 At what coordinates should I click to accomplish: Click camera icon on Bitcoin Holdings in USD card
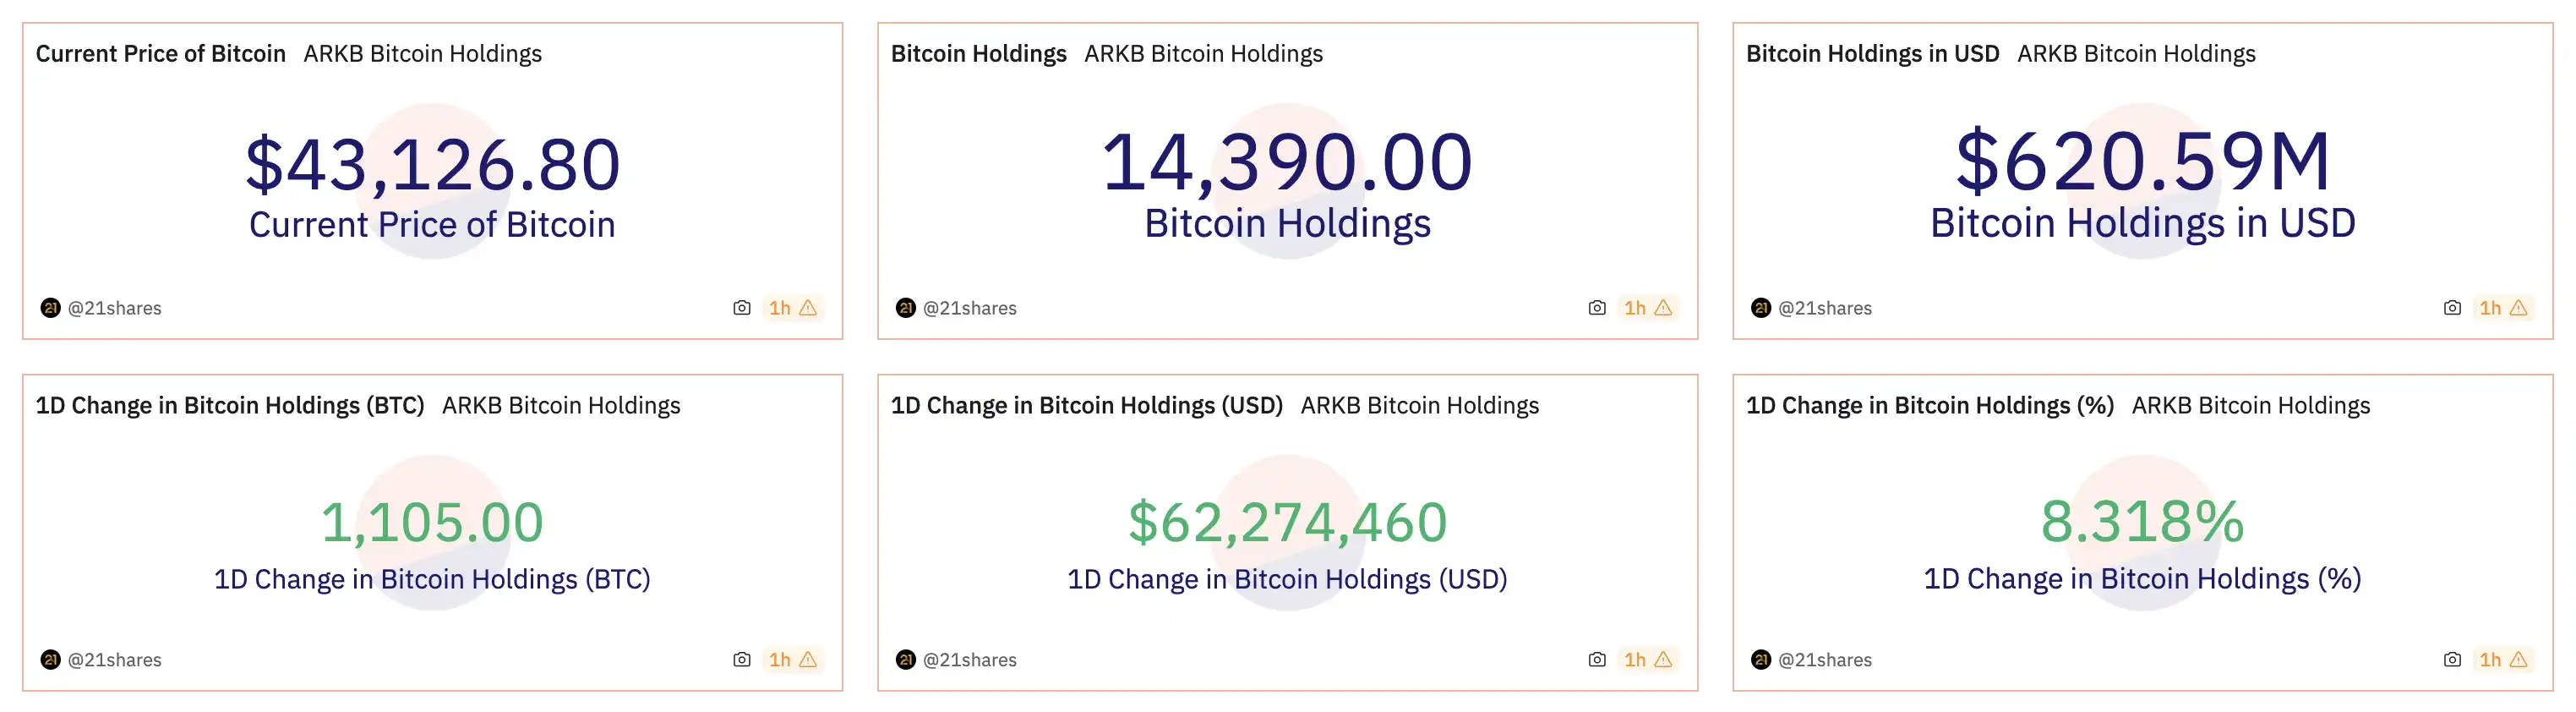click(x=2452, y=308)
